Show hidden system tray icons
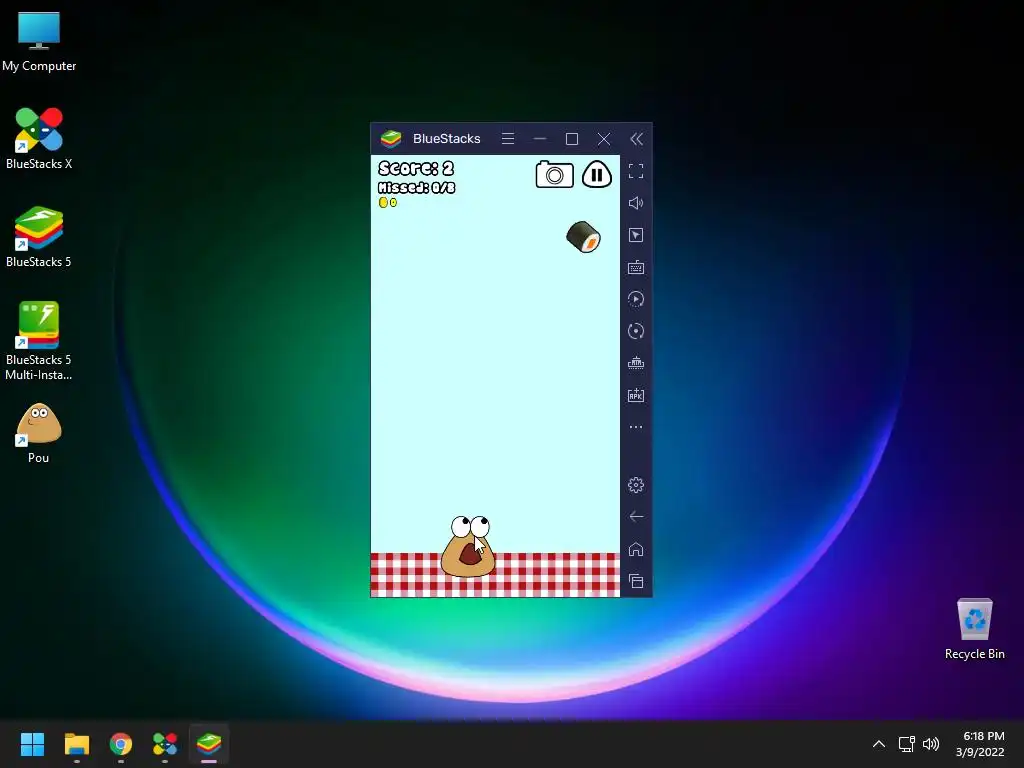This screenshot has width=1024, height=768. click(879, 744)
